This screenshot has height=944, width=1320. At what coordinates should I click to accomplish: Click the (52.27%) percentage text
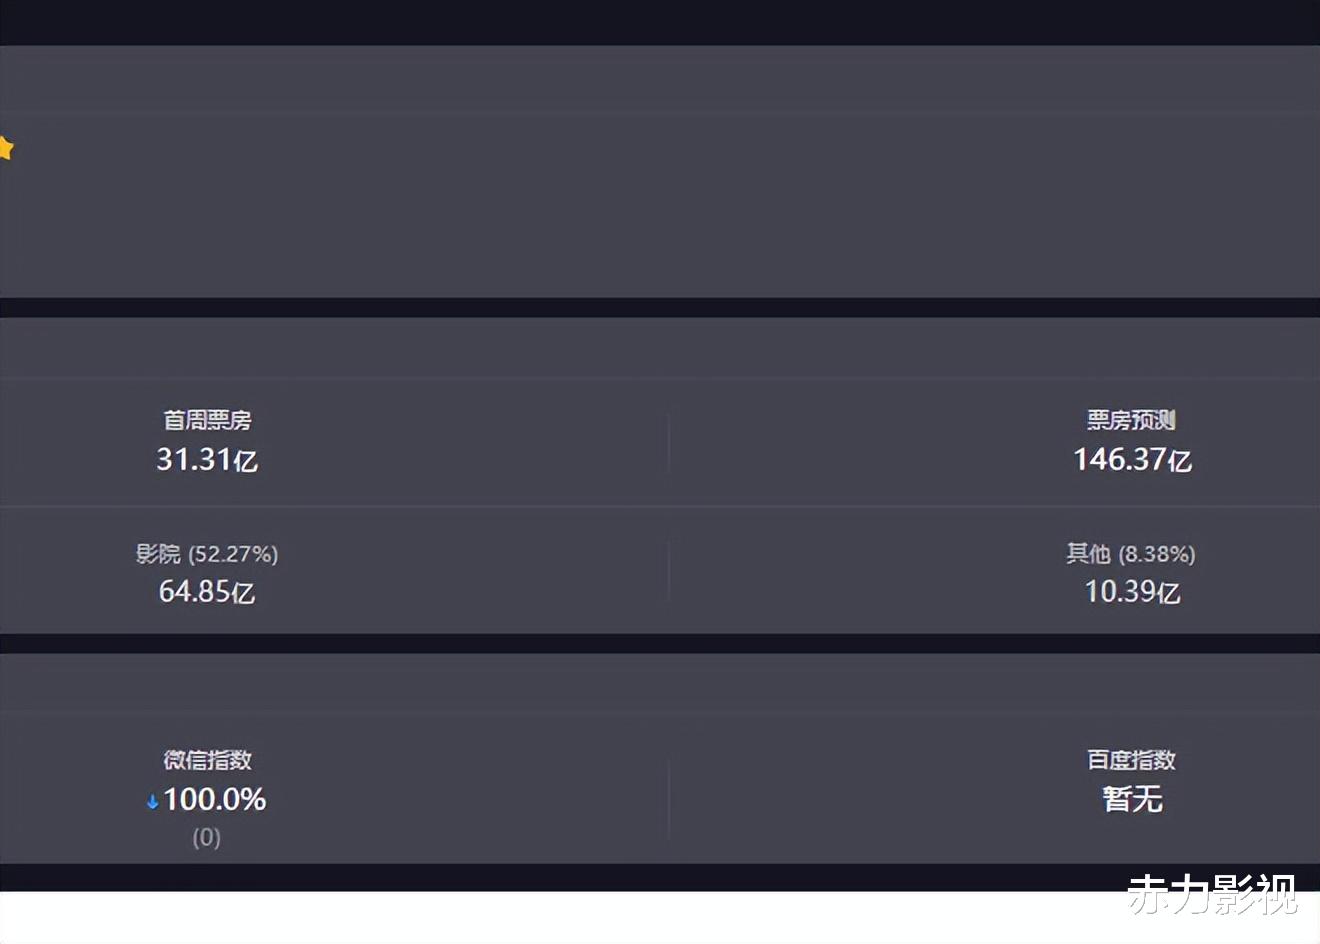point(233,554)
